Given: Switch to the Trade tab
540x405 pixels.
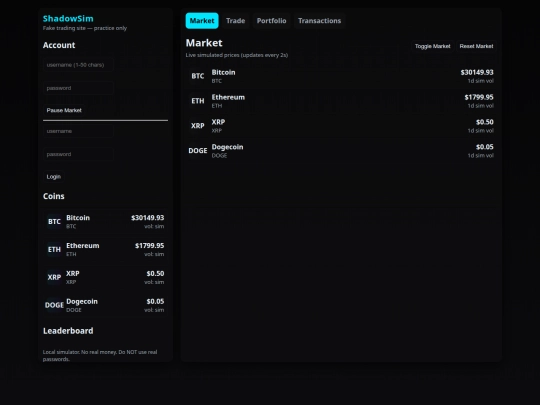Looking at the screenshot, I should (236, 21).
